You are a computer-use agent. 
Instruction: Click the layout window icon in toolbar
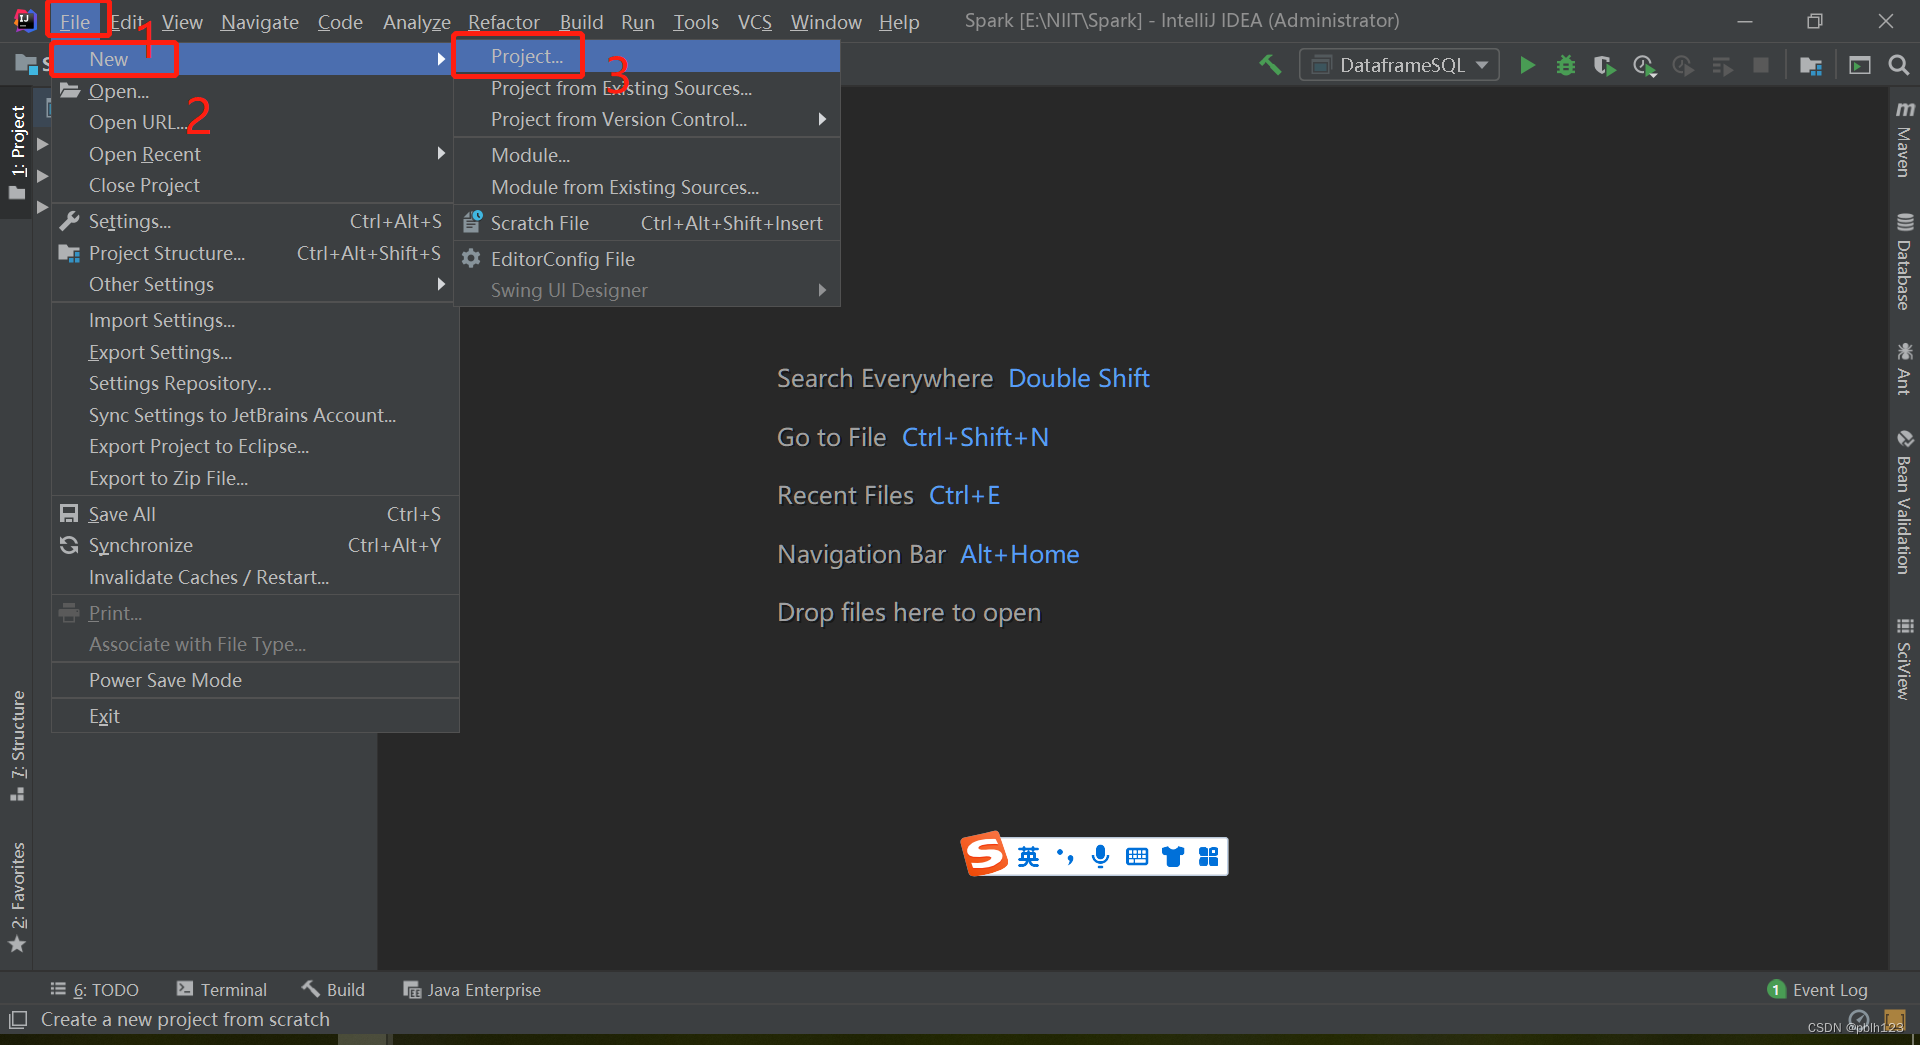(1860, 65)
